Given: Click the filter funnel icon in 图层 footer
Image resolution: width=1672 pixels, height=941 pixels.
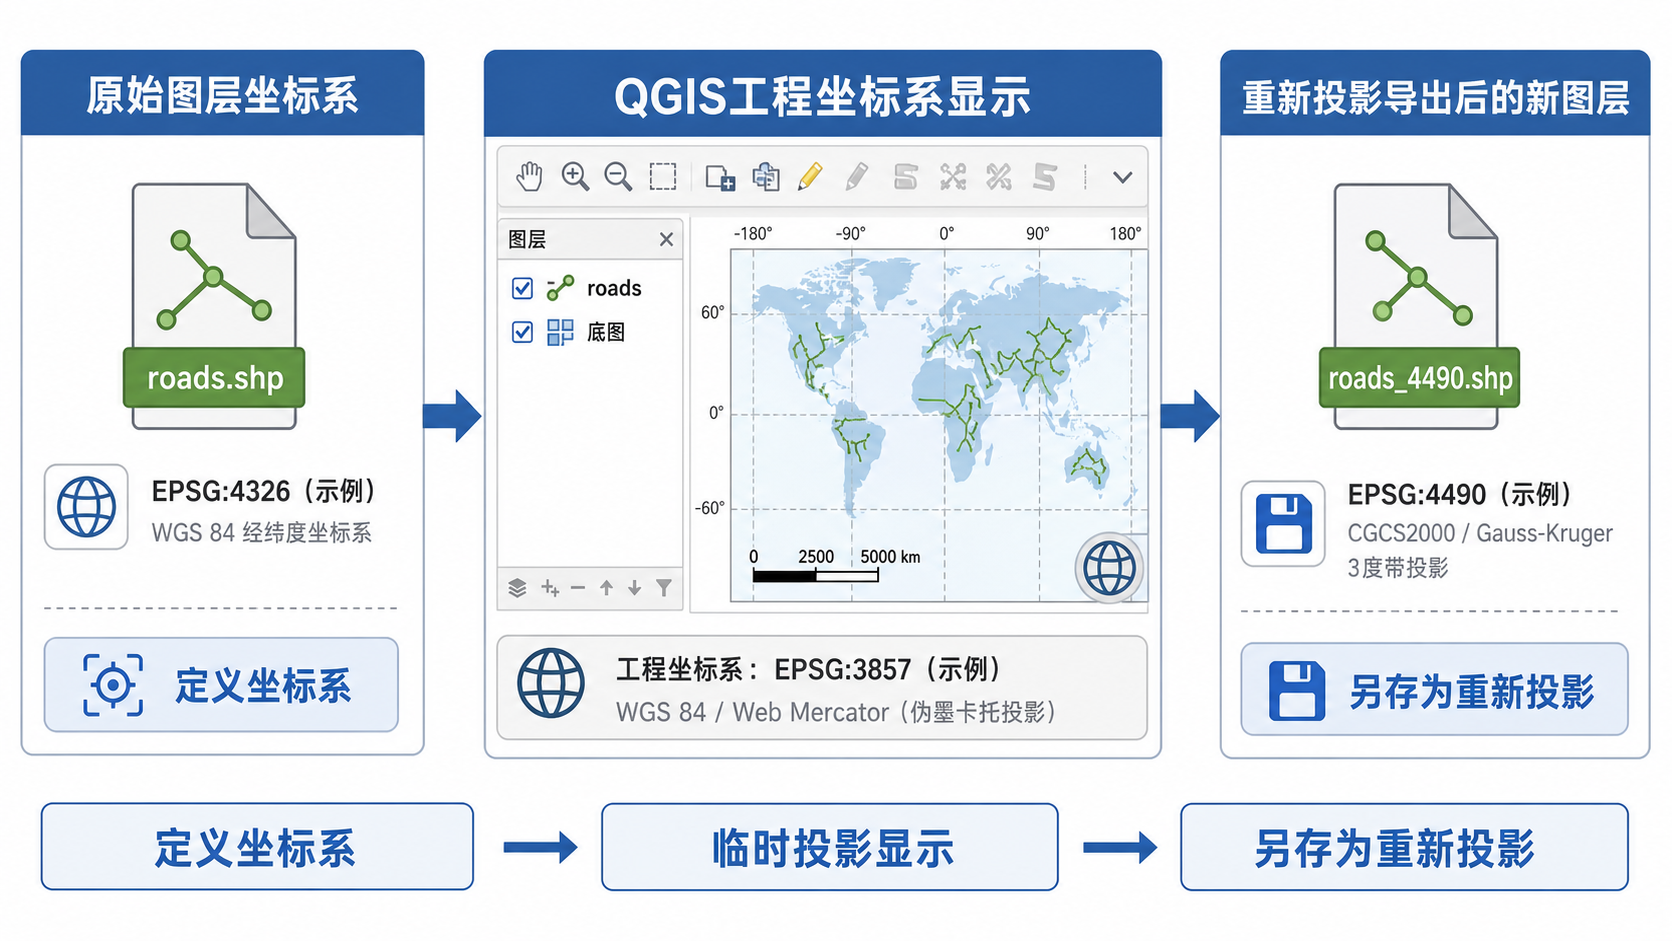Looking at the screenshot, I should 664,588.
